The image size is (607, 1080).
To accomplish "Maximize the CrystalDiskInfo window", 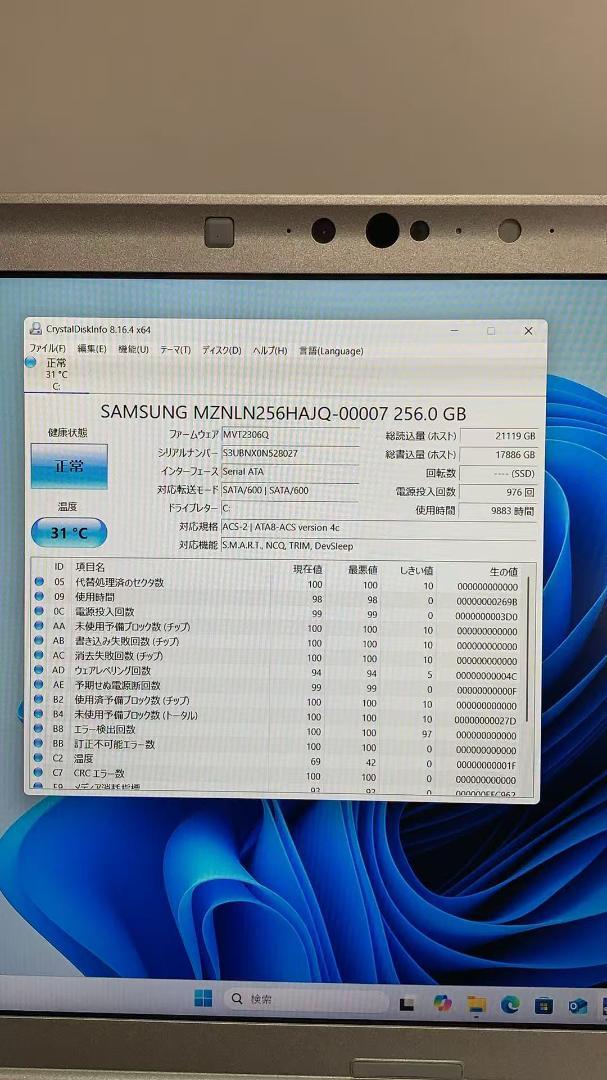I will tap(491, 331).
